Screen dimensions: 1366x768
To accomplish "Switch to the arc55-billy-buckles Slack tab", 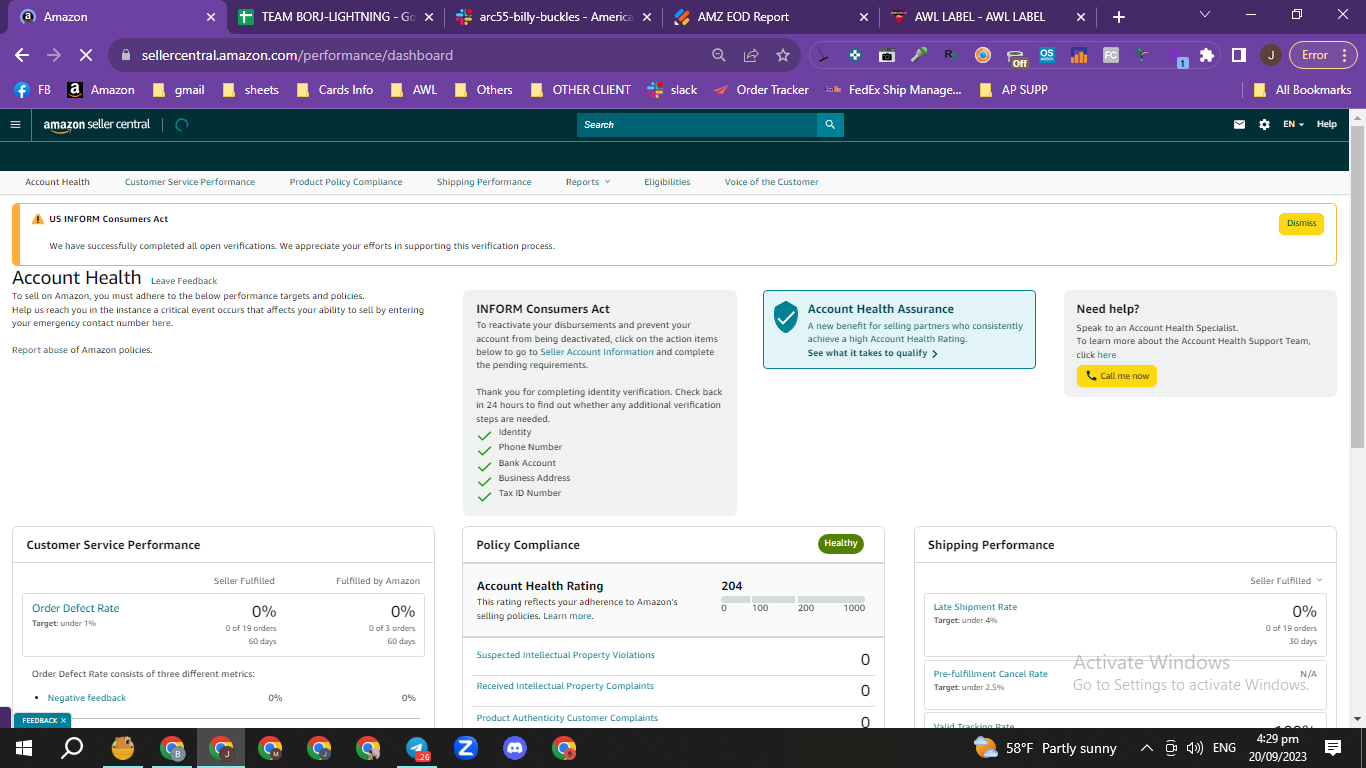I will [552, 17].
